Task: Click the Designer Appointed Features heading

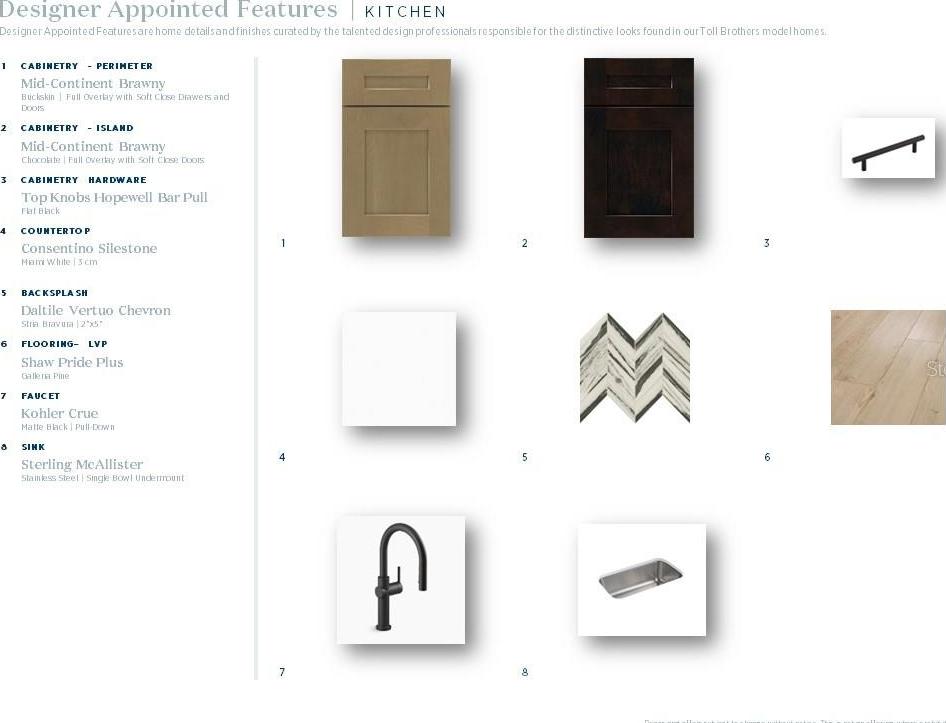Action: point(168,10)
